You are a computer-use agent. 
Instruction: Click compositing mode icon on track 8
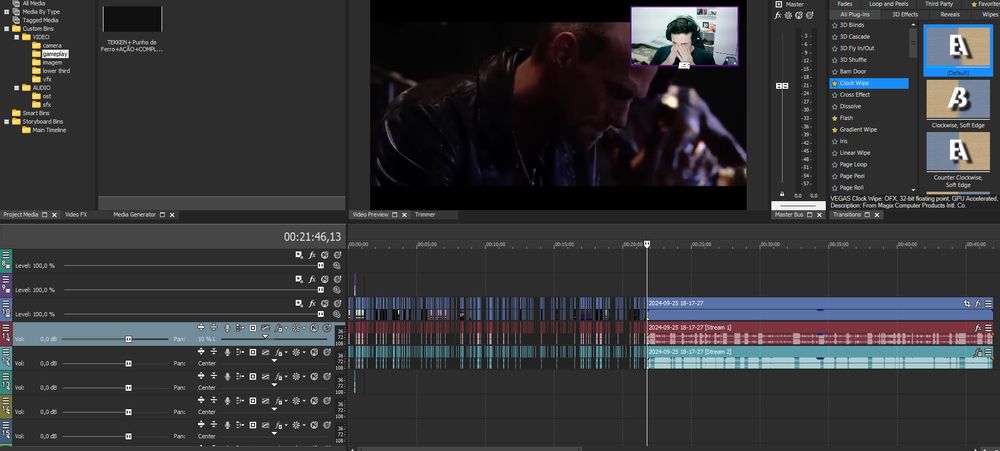[337, 265]
